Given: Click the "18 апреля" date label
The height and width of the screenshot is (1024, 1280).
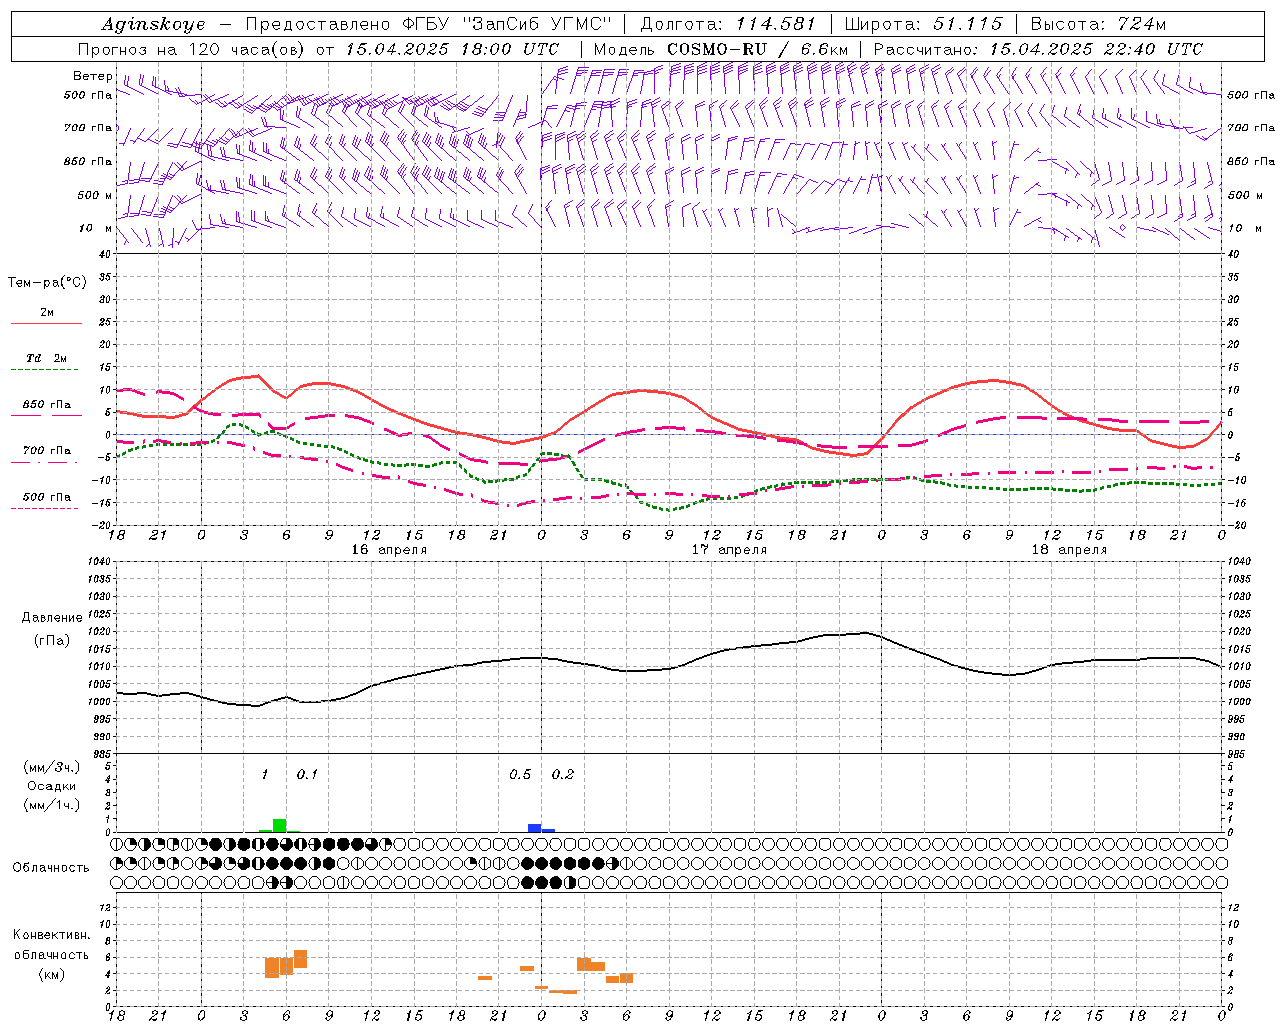Looking at the screenshot, I should click(1069, 550).
